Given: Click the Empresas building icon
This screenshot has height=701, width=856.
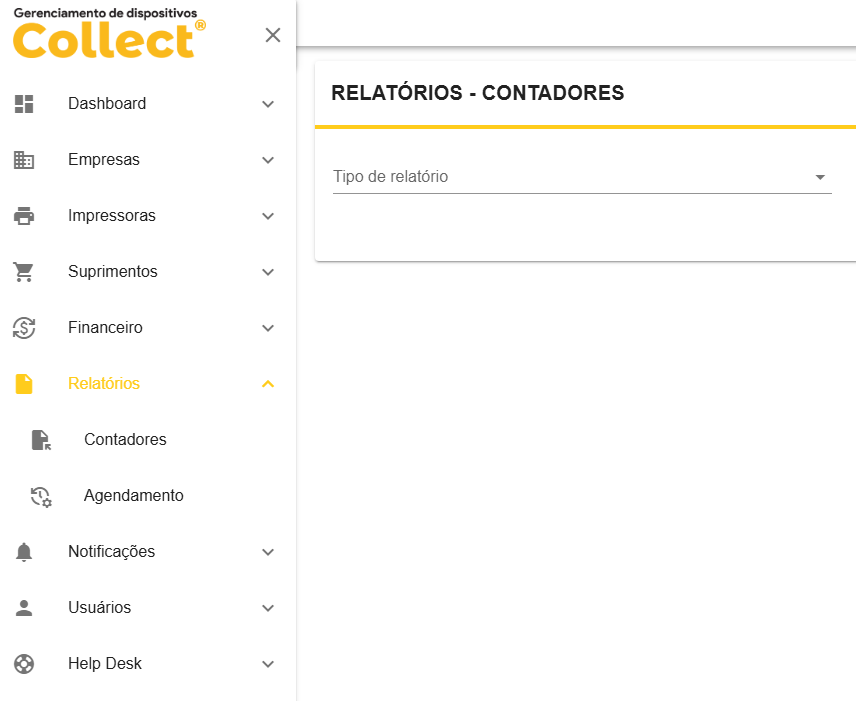Looking at the screenshot, I should pyautogui.click(x=24, y=160).
